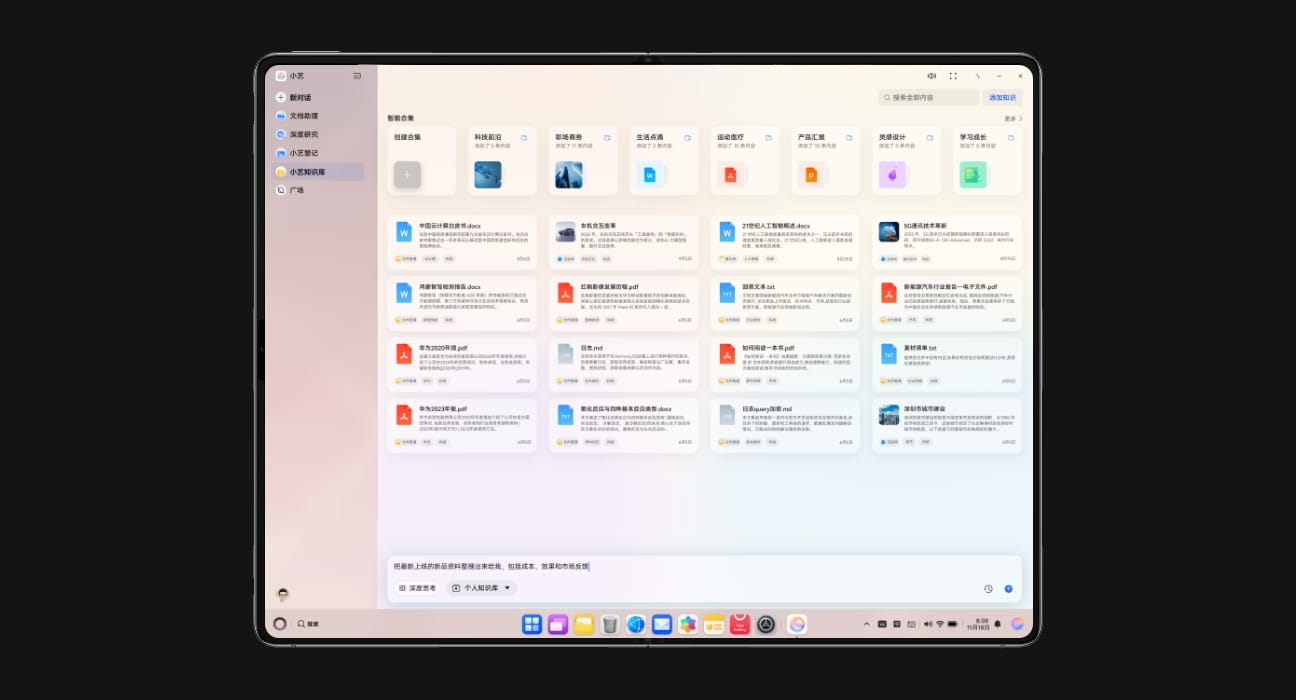Show hidden system tray icons arrow

(x=866, y=624)
